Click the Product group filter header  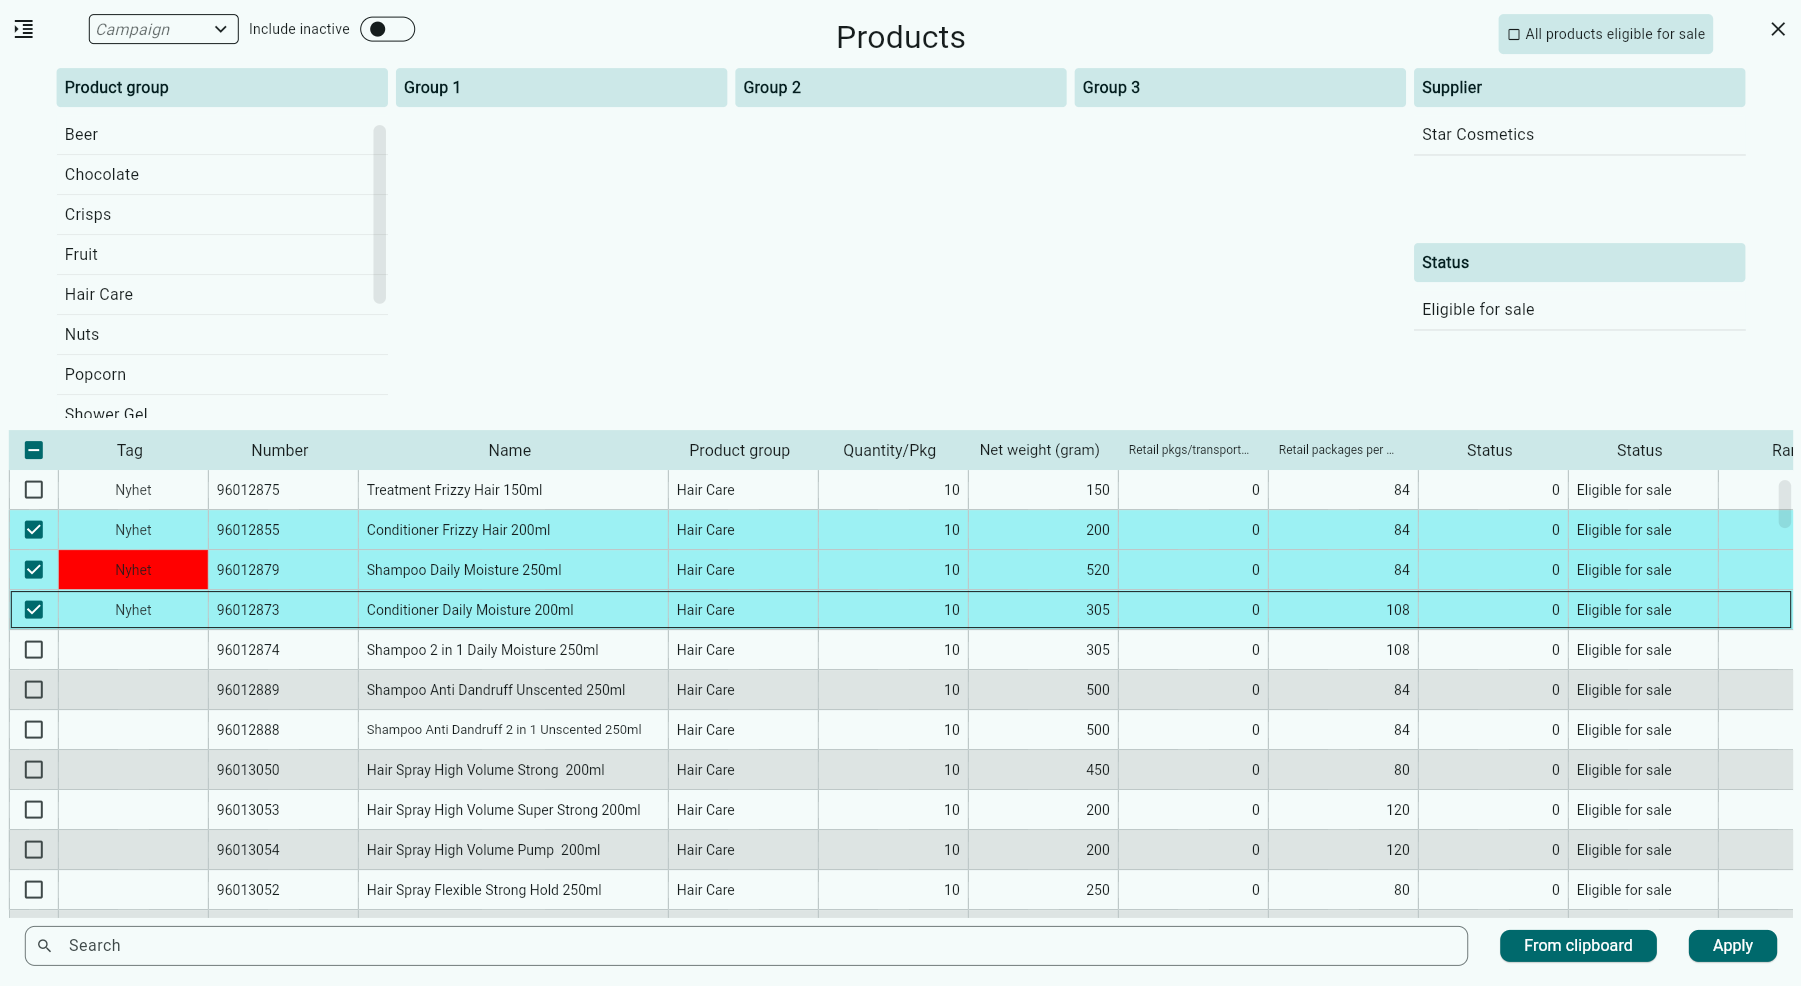(x=222, y=88)
